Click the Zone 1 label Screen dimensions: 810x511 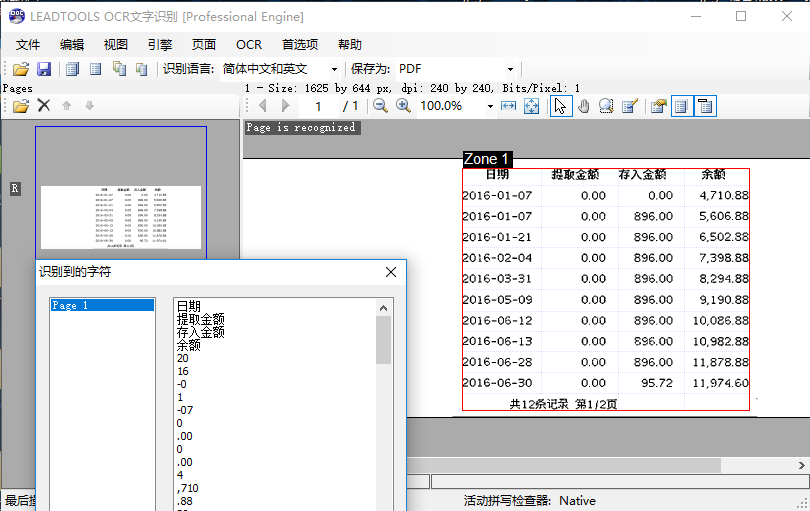pos(487,159)
